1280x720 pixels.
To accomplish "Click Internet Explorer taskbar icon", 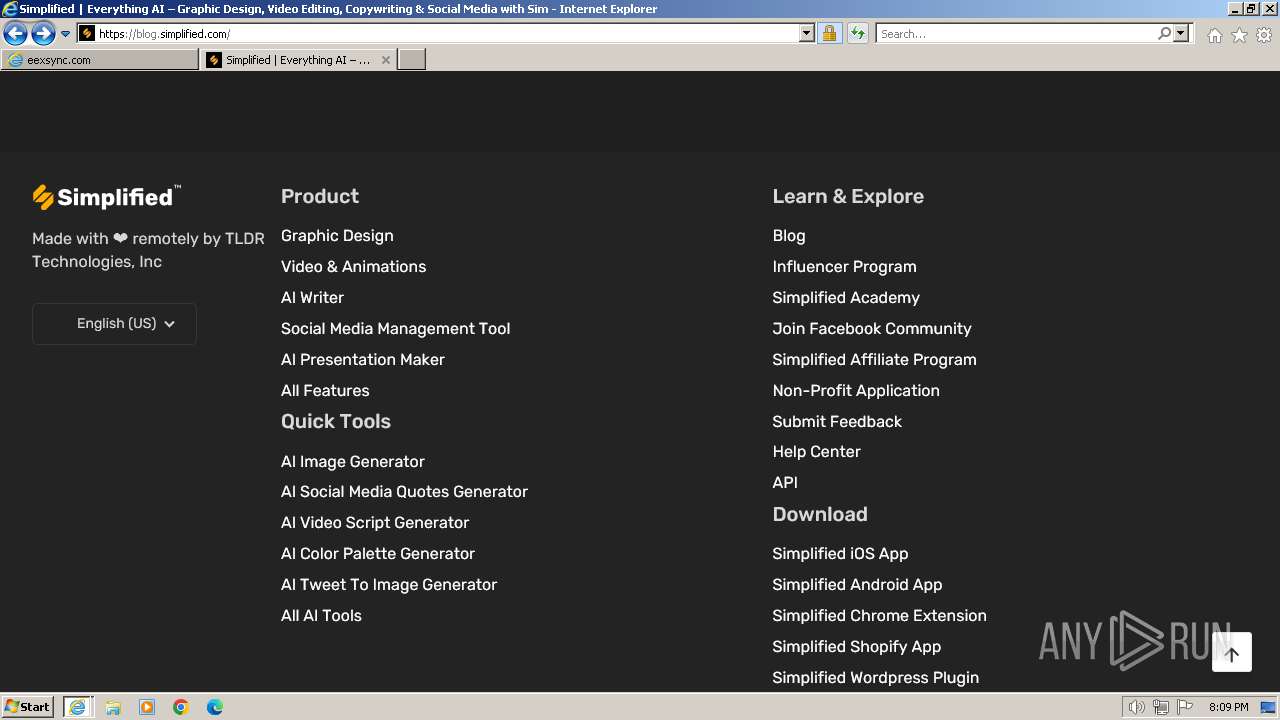I will coord(78,707).
